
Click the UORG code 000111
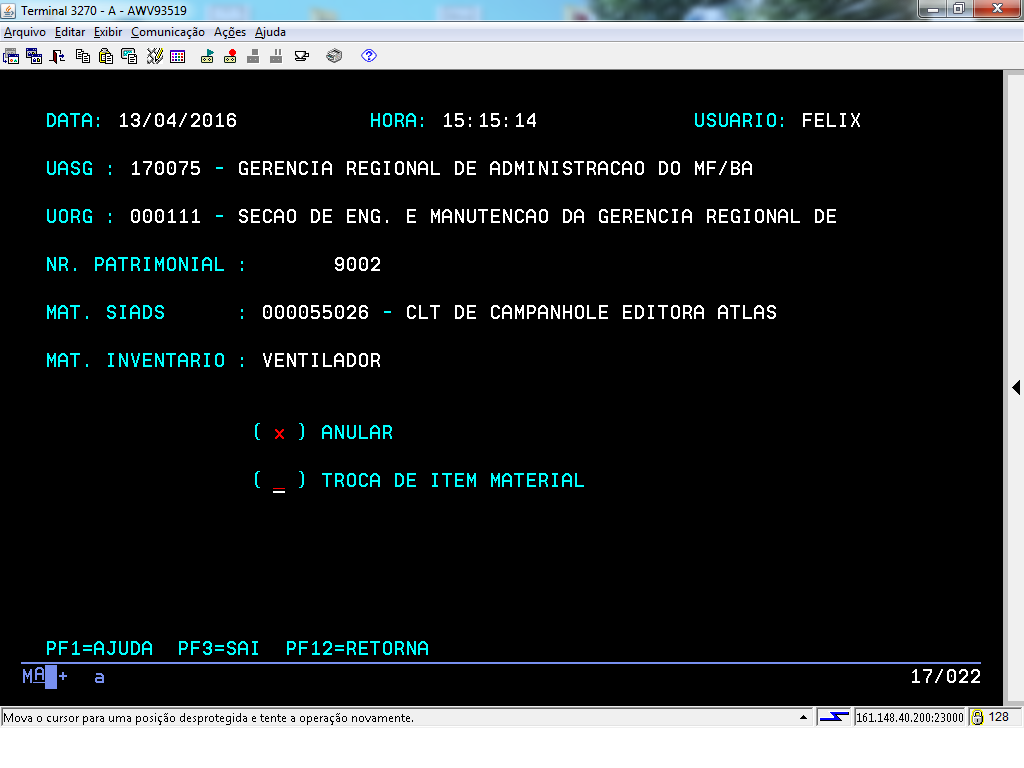[x=165, y=217]
